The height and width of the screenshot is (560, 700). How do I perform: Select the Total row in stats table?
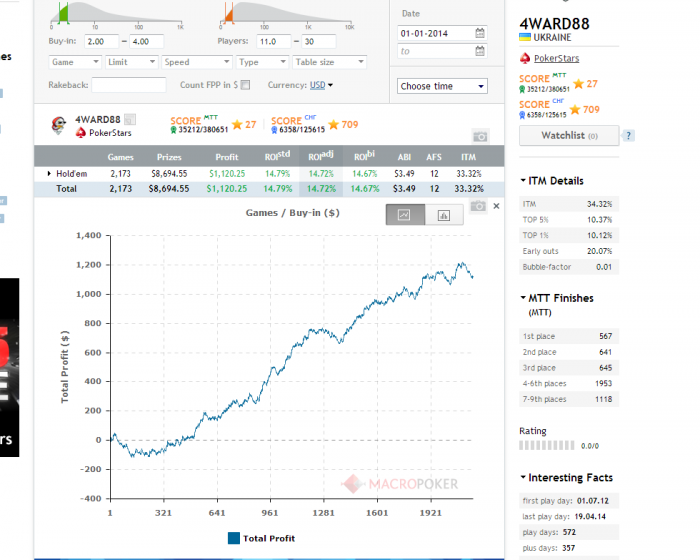pos(269,189)
